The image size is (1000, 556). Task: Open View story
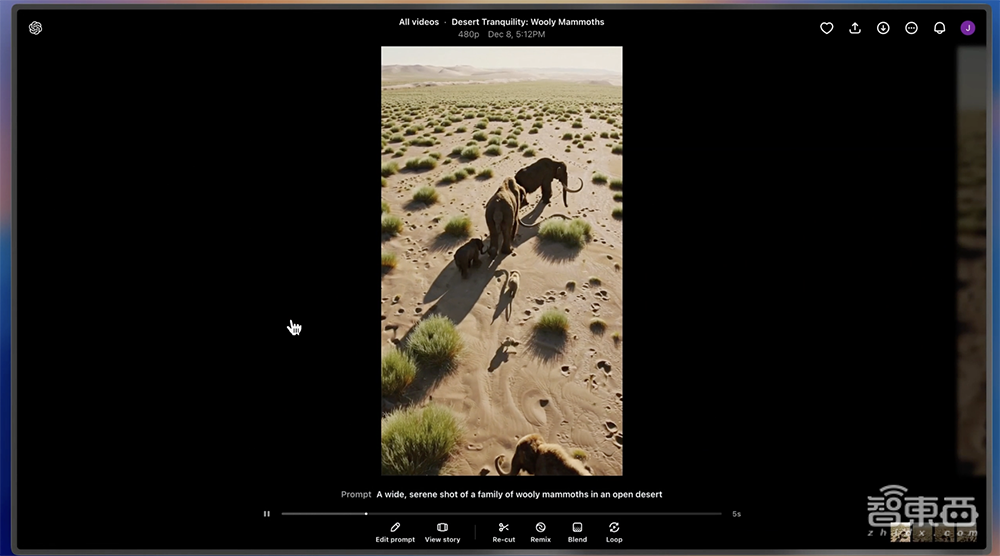(442, 532)
